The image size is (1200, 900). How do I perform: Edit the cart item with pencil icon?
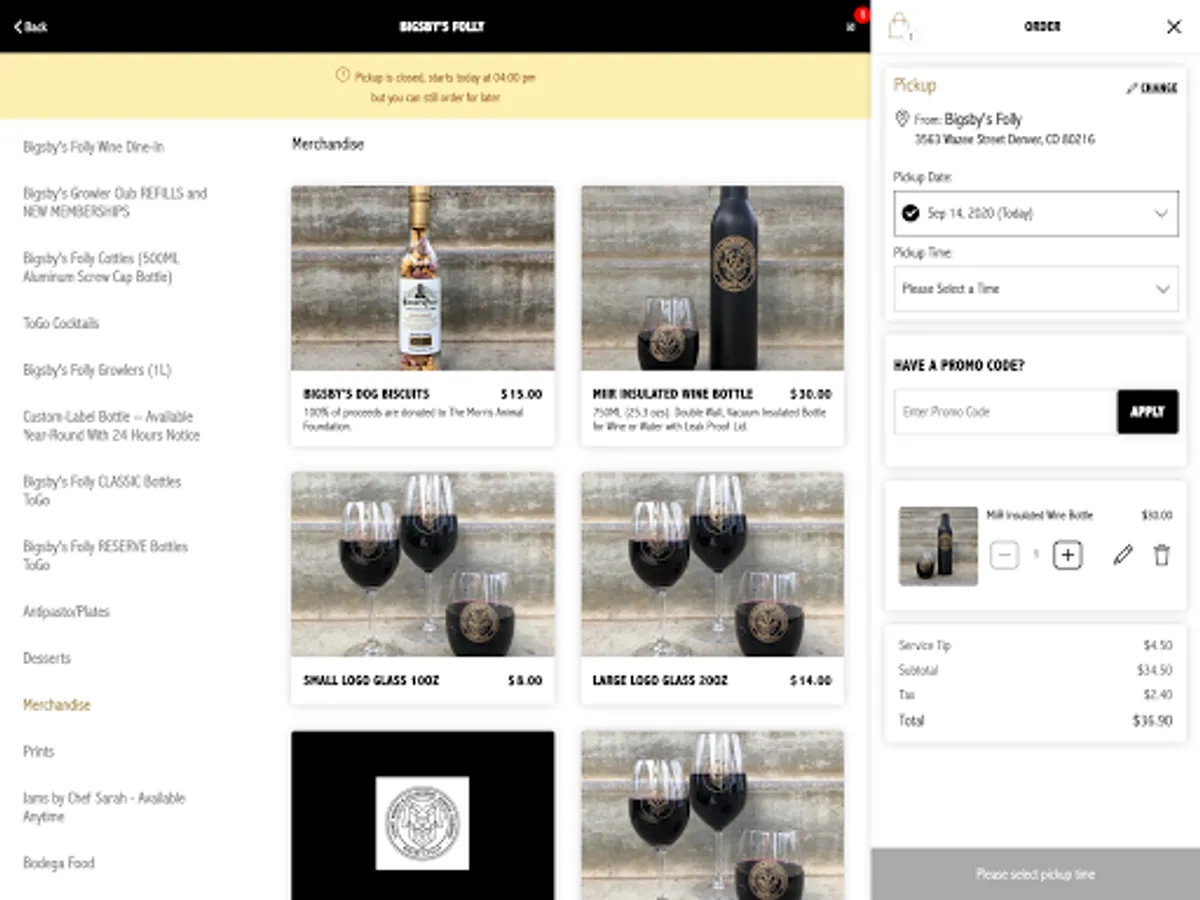coord(1123,555)
